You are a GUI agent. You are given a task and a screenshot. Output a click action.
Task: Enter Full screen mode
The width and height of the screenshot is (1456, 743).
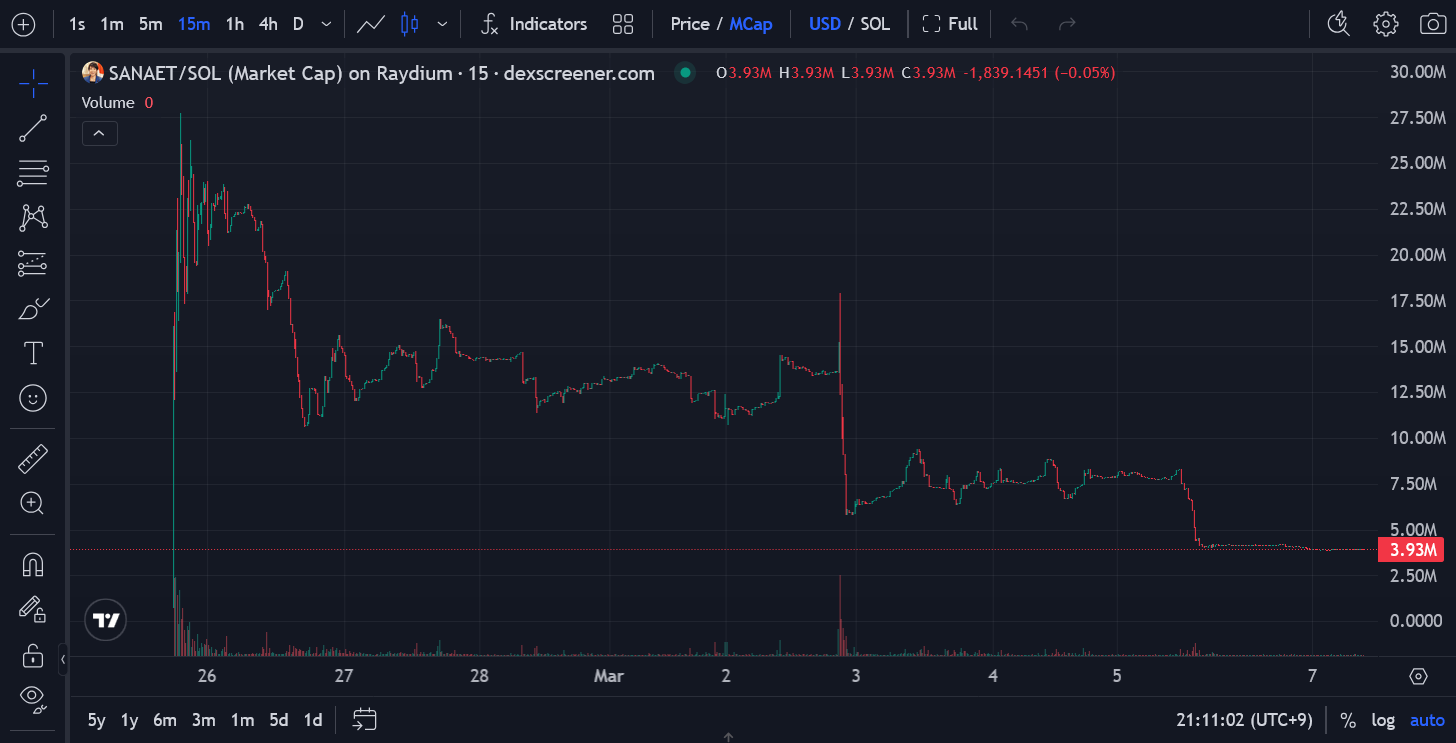click(x=949, y=24)
